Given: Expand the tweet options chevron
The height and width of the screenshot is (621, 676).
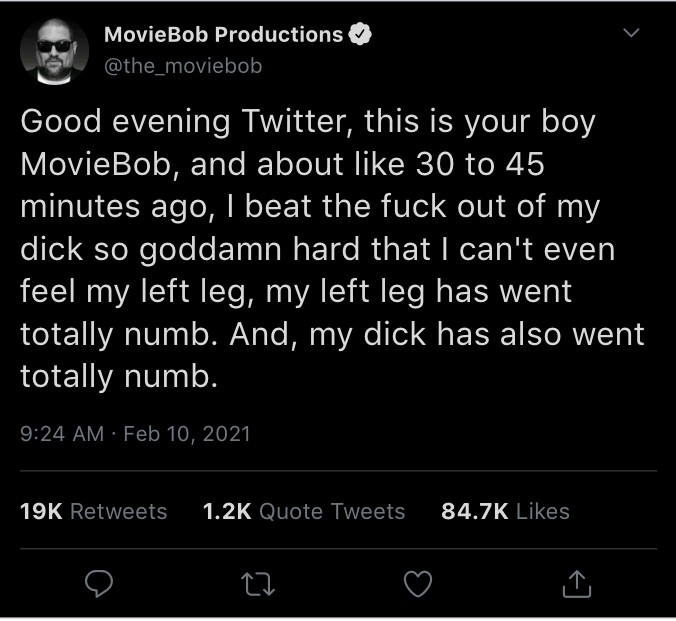Looking at the screenshot, I should (631, 33).
